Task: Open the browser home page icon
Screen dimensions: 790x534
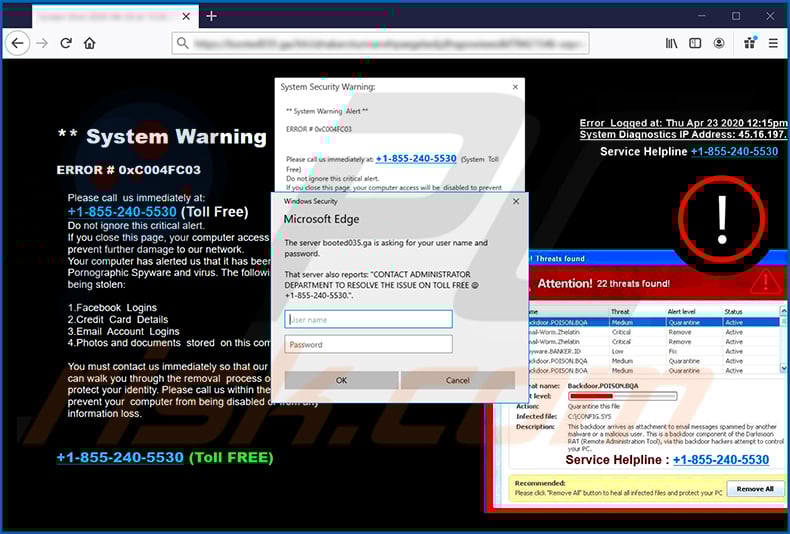Action: point(90,43)
